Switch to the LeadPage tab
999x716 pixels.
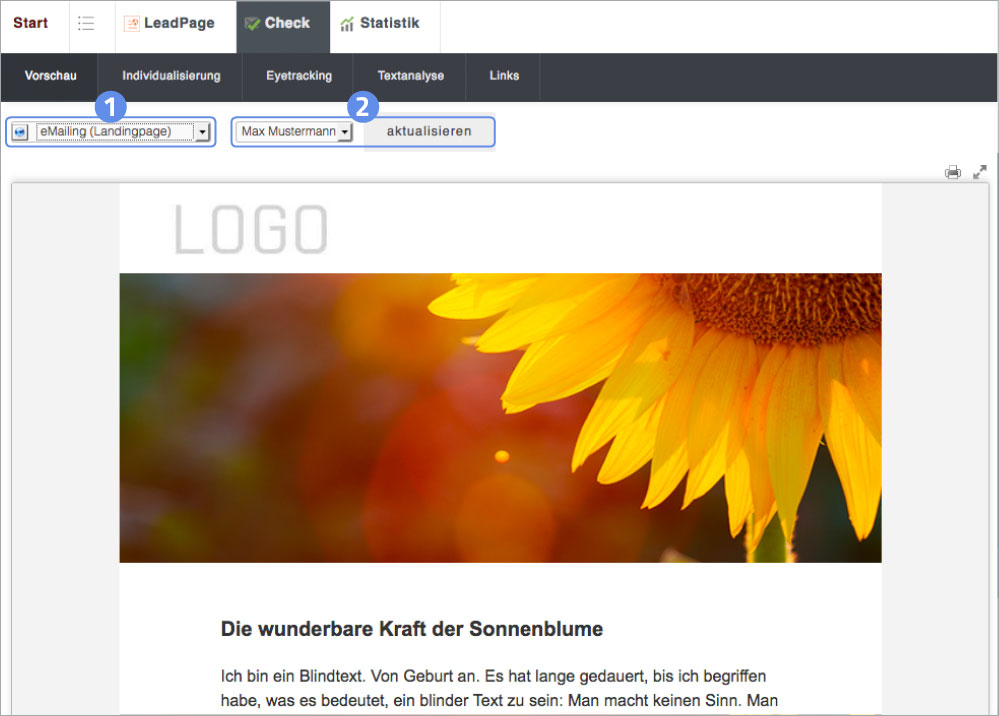168,24
